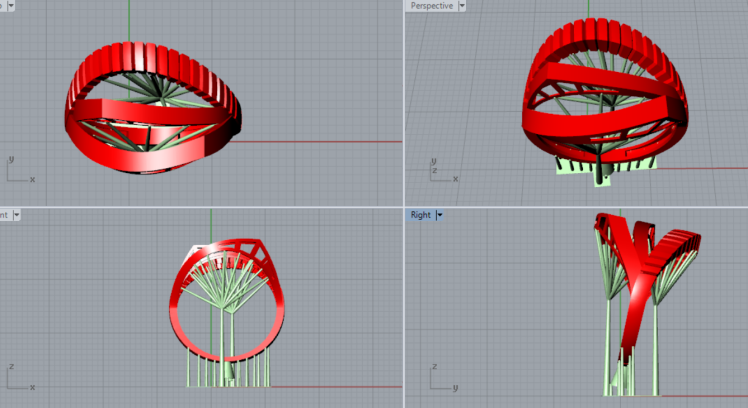The height and width of the screenshot is (408, 748).
Task: Open the Perspective viewport dropdown arrow
Action: pyautogui.click(x=462, y=6)
